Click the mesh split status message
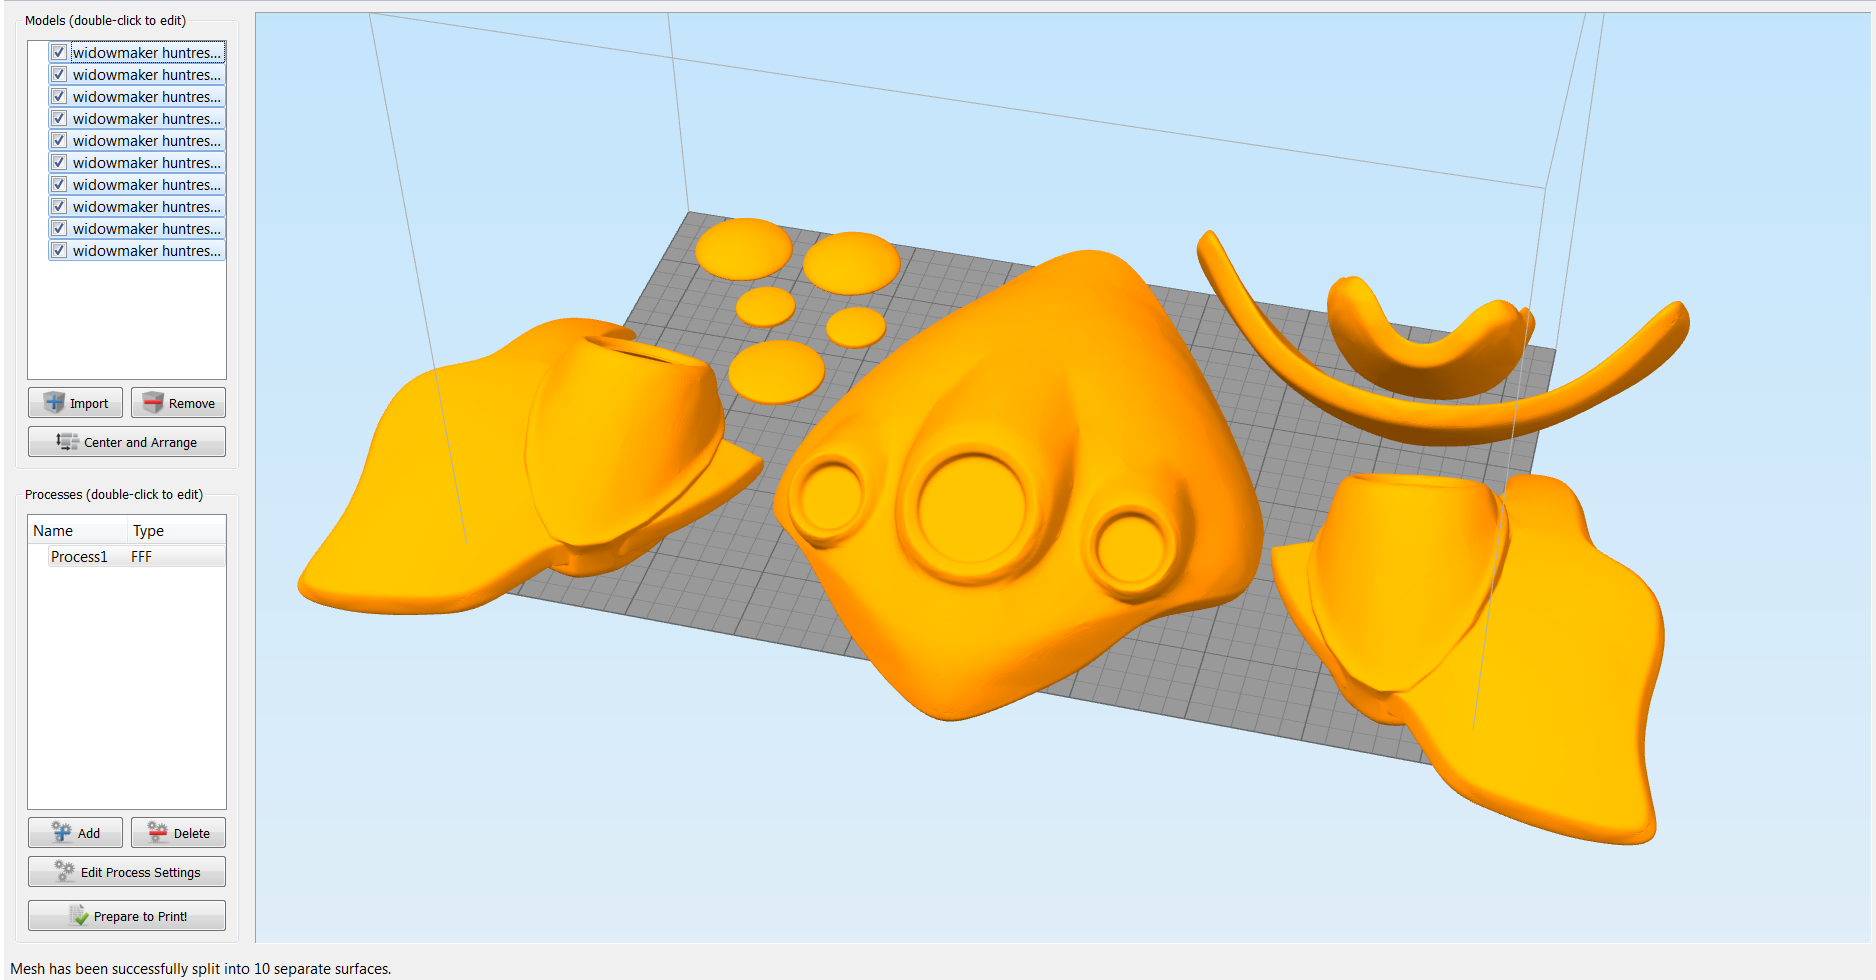The width and height of the screenshot is (1876, 980). [200, 968]
